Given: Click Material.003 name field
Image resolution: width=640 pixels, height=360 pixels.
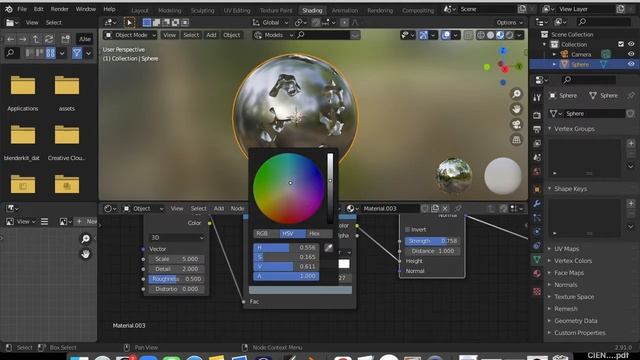Looking at the screenshot, I should pos(390,209).
